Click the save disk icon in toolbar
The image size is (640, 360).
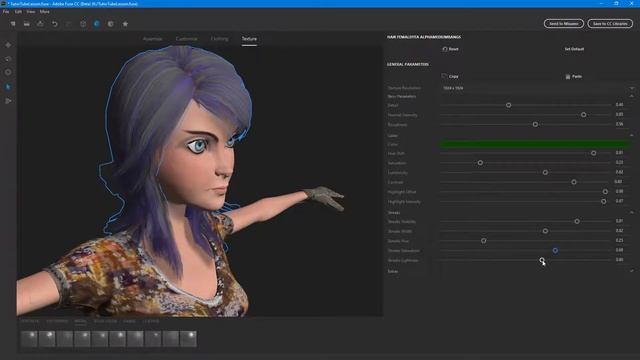coord(27,24)
